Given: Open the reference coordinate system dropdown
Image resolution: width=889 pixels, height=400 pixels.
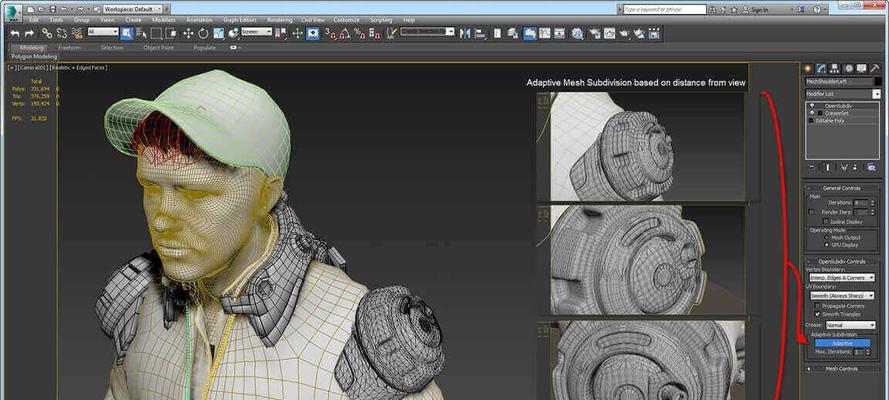Looking at the screenshot, I should [x=257, y=32].
